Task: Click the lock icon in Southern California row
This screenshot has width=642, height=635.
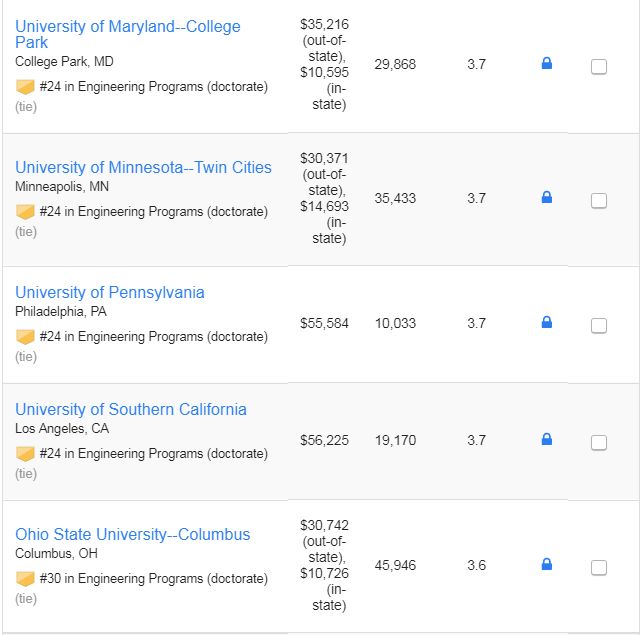Action: pyautogui.click(x=547, y=439)
